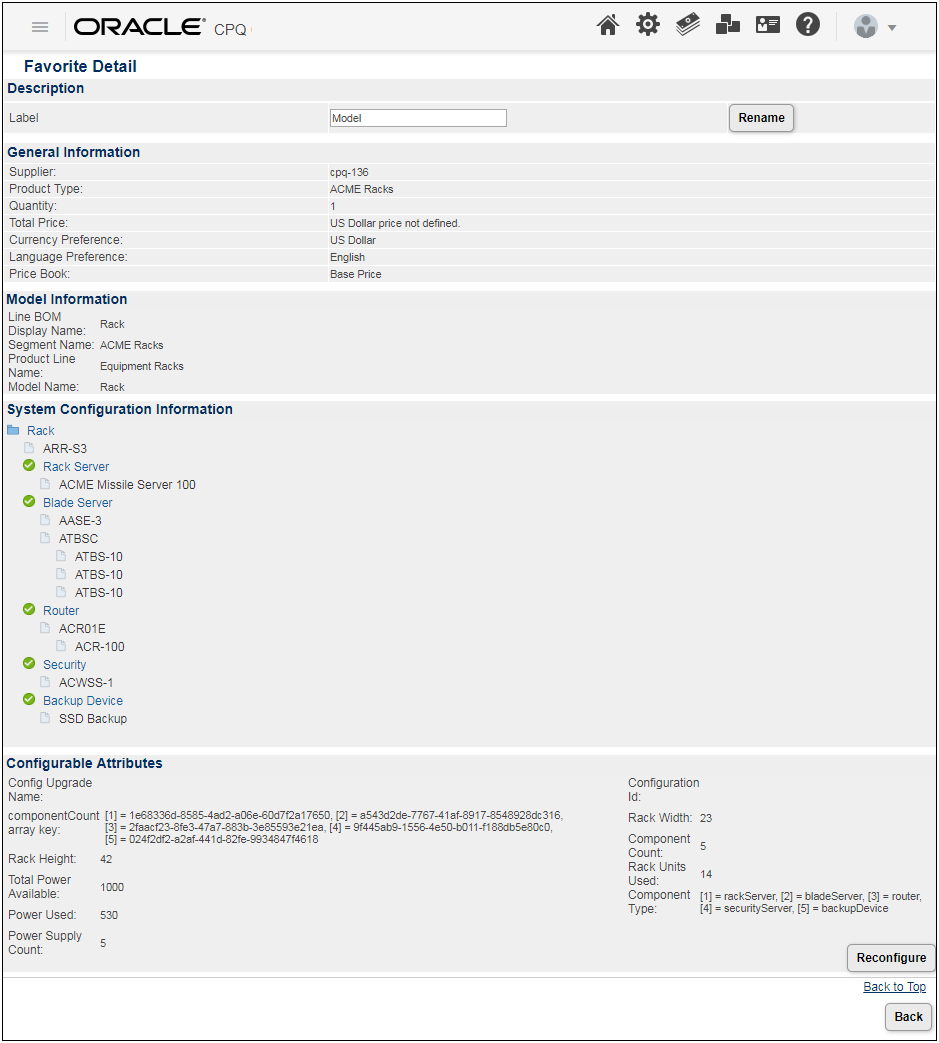Open the commerce blocks icon in header
This screenshot has width=939, height=1043.
point(728,24)
